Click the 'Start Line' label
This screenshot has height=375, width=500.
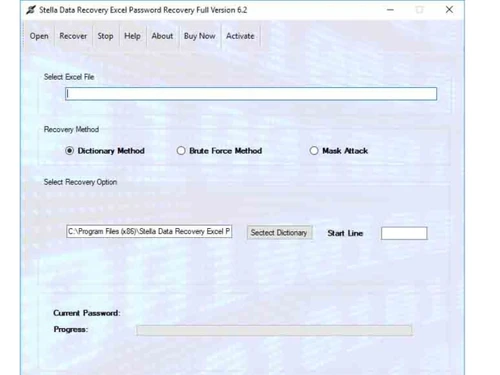345,233
